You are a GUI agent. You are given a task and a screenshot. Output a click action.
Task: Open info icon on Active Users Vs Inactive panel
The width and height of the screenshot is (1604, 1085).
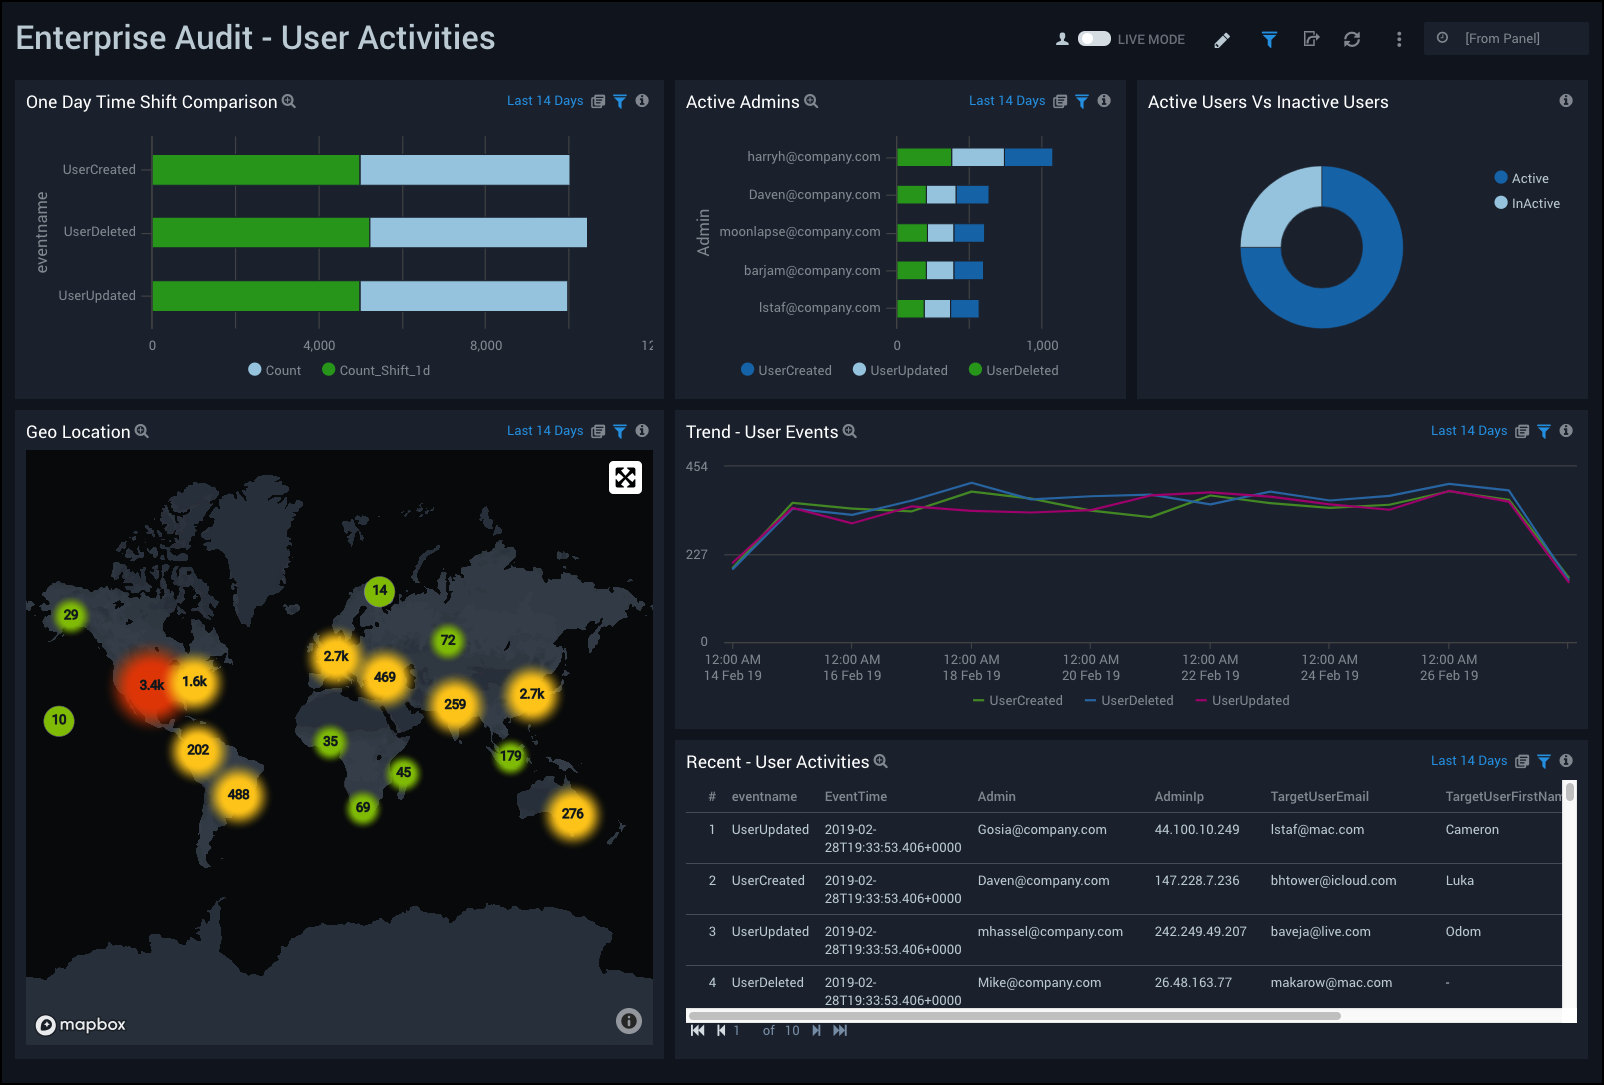[1566, 101]
